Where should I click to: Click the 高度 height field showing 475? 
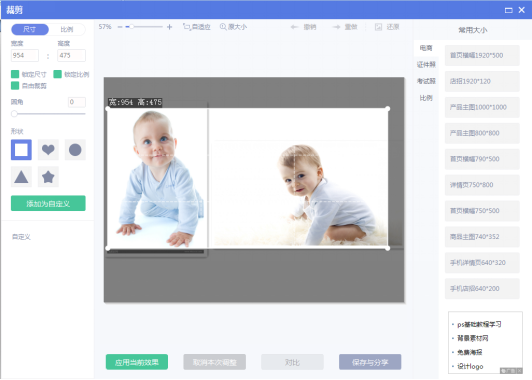point(71,55)
